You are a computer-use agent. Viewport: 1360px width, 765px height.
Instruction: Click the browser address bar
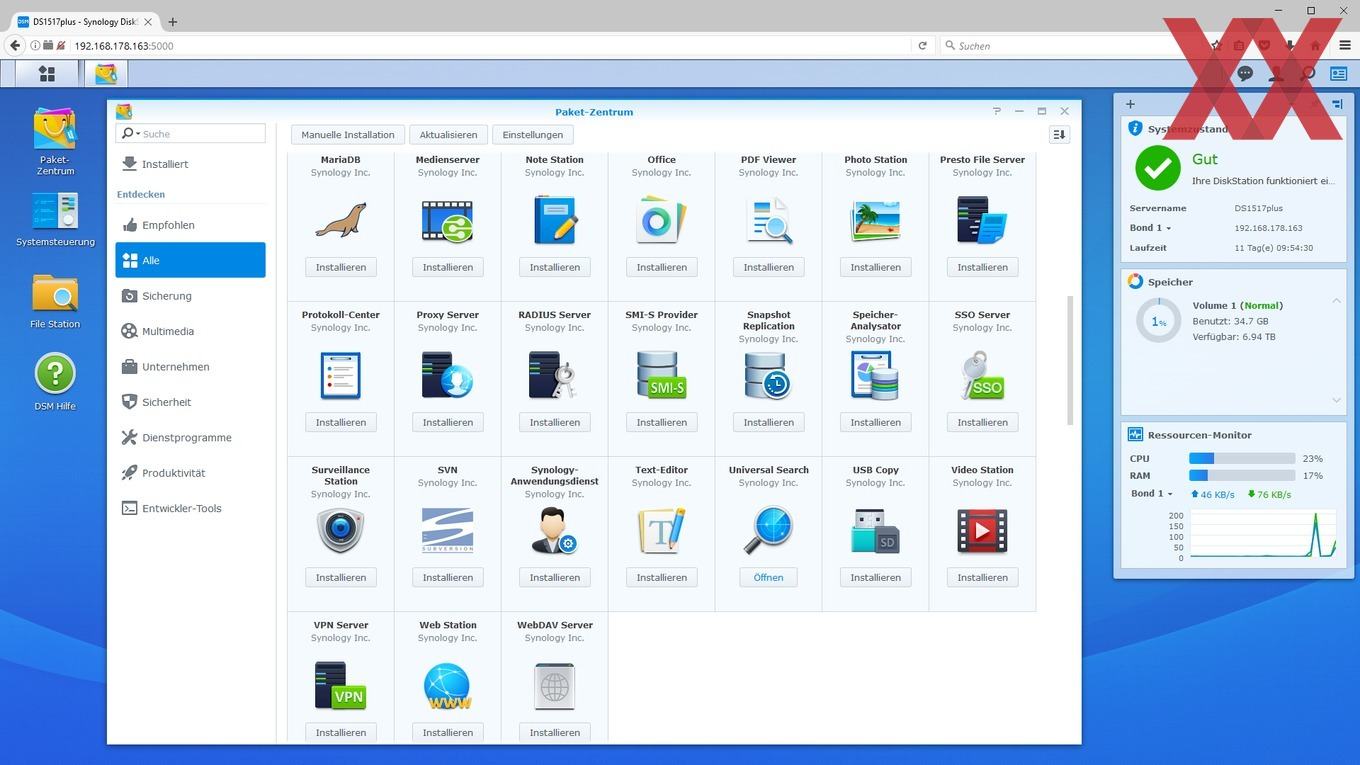[x=490, y=45]
